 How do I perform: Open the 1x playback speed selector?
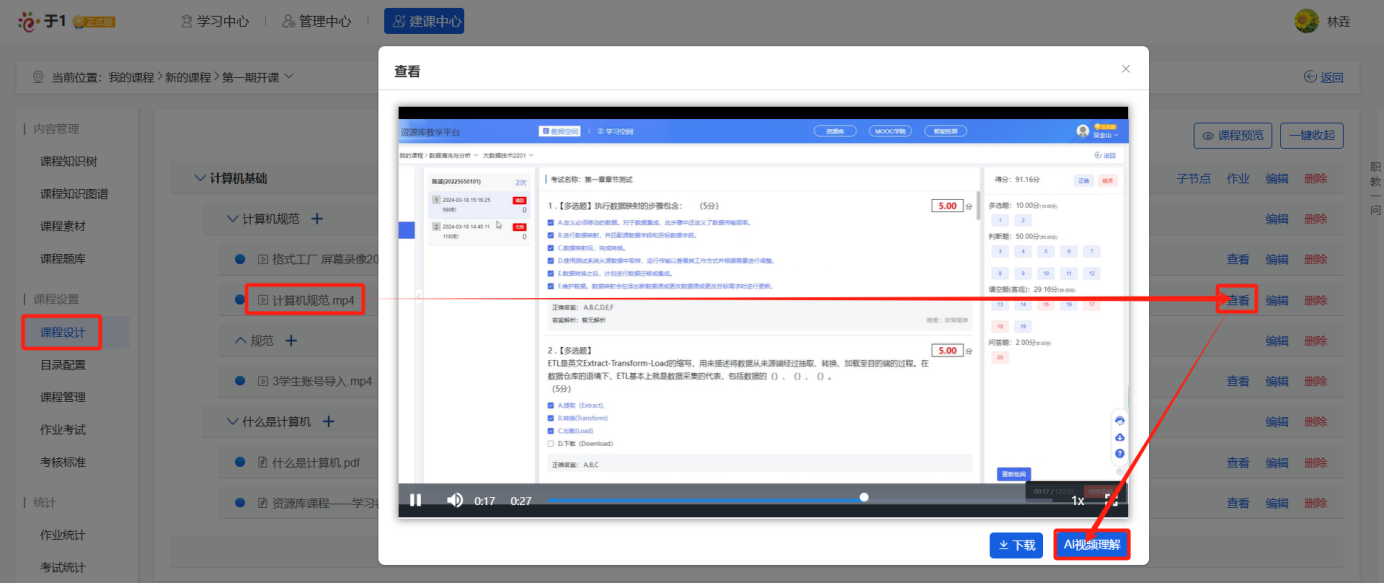[1078, 500]
